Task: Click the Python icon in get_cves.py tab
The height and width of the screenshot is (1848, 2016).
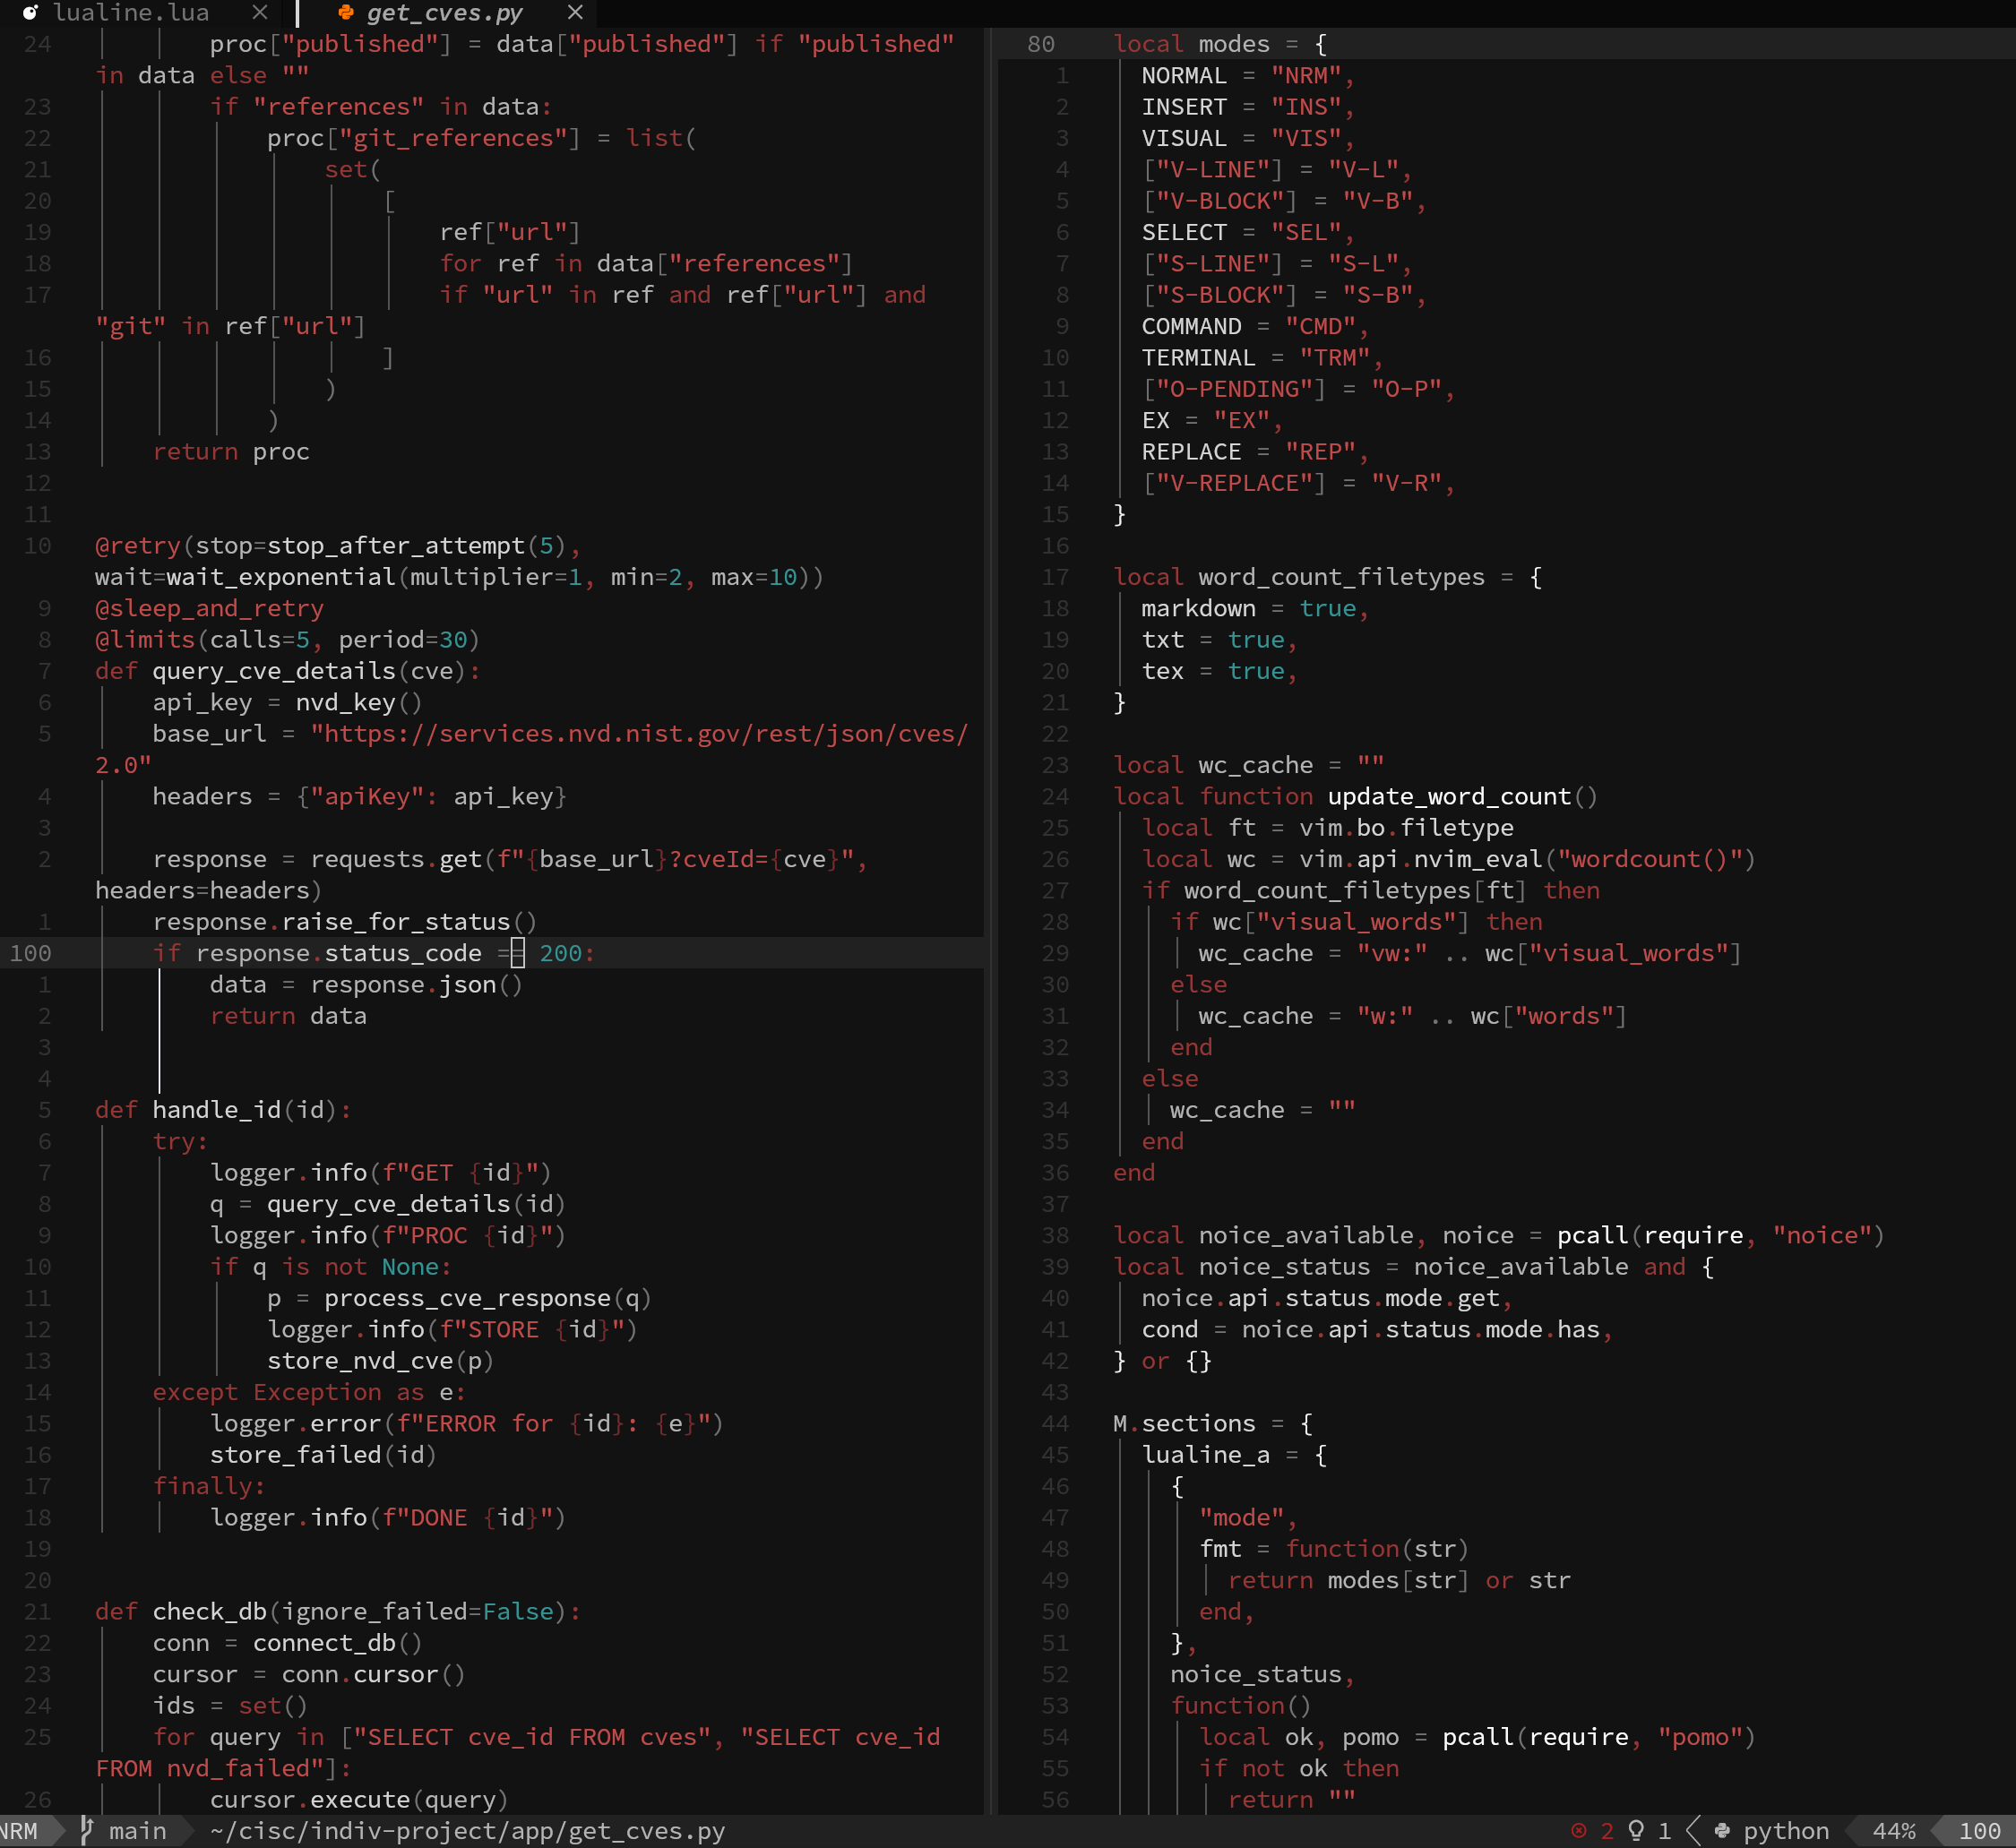Action: (x=345, y=13)
